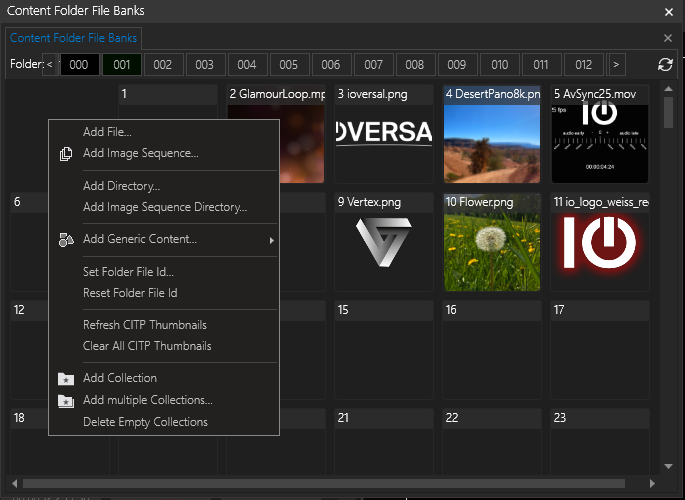Click the vertical scrollbar handle

pyautogui.click(x=668, y=110)
